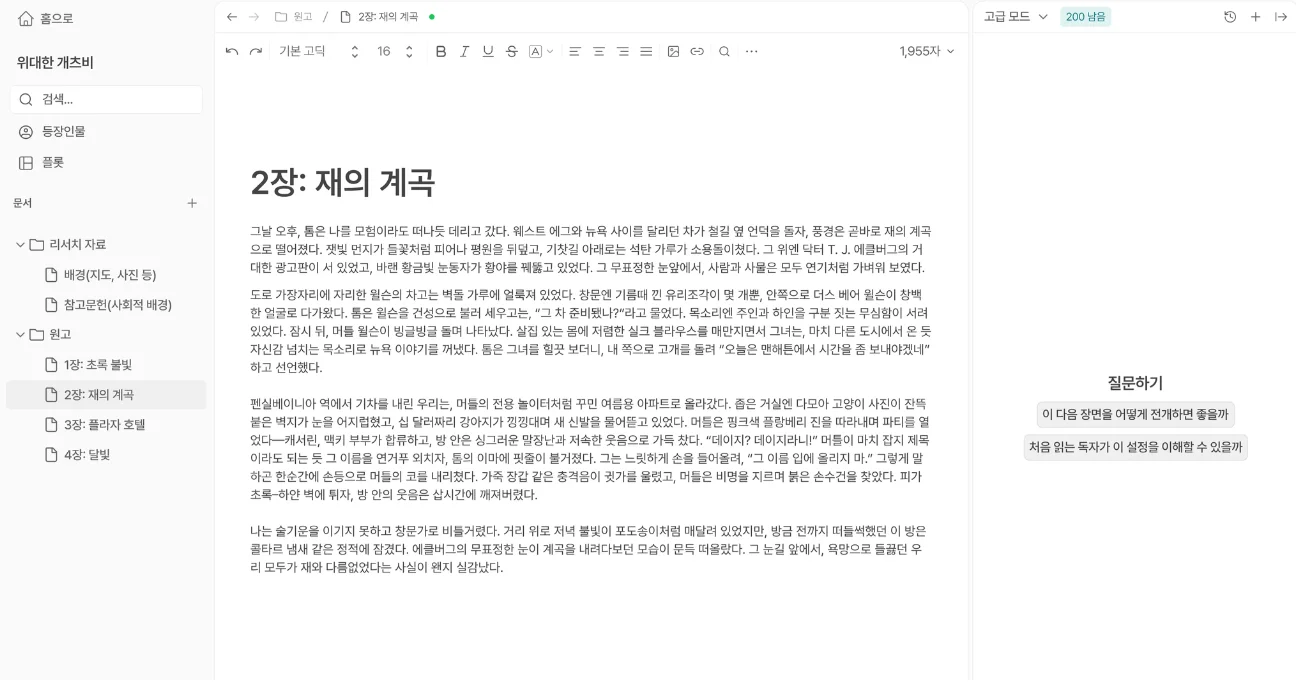This screenshot has width=1296, height=686.
Task: Collapse the assistant panel with arrow icon
Action: tap(1280, 17)
